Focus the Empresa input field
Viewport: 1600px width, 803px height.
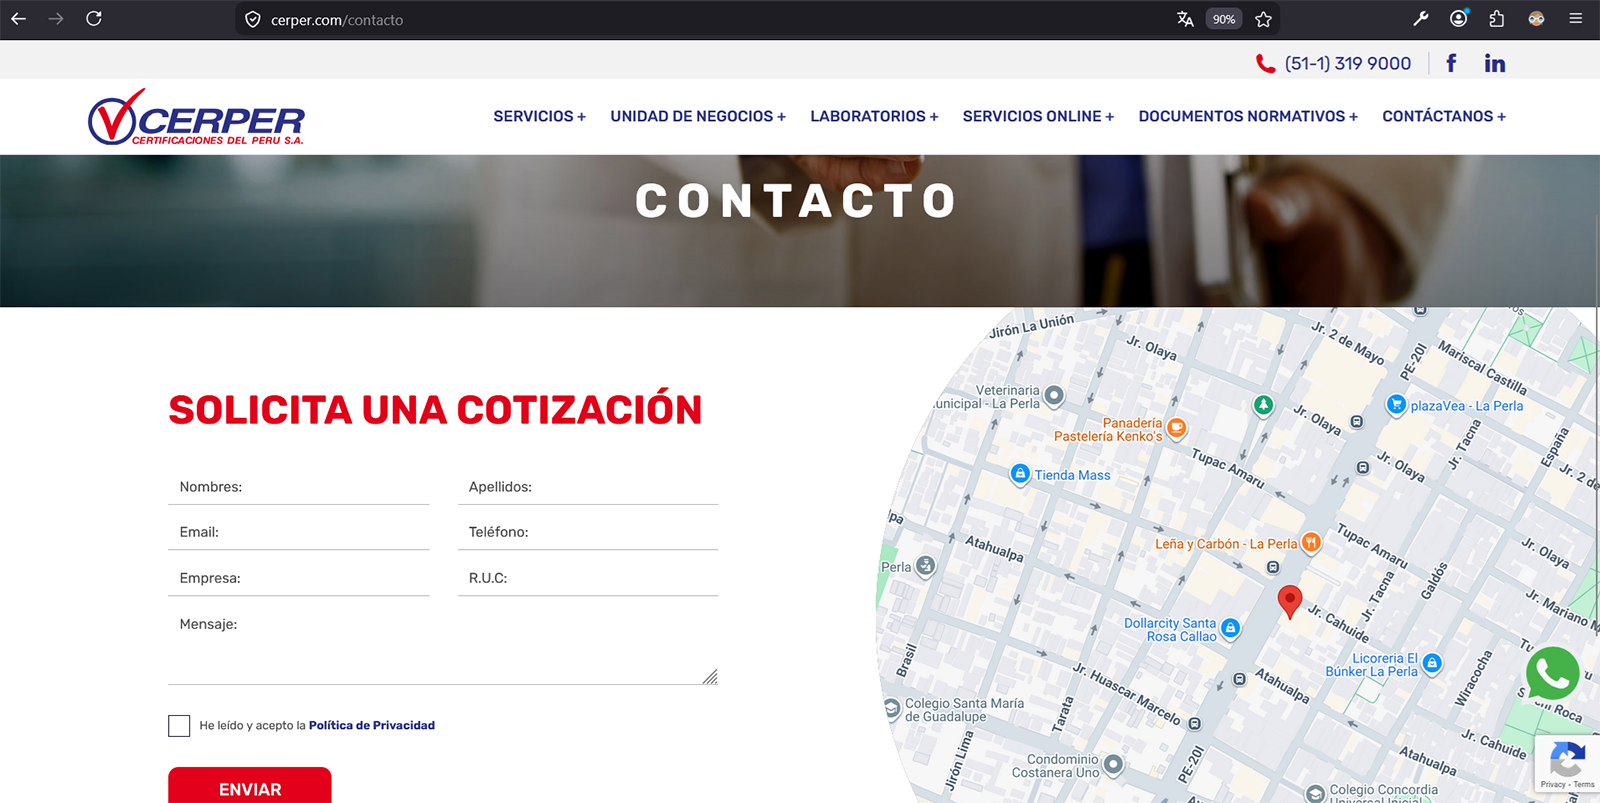pos(299,578)
